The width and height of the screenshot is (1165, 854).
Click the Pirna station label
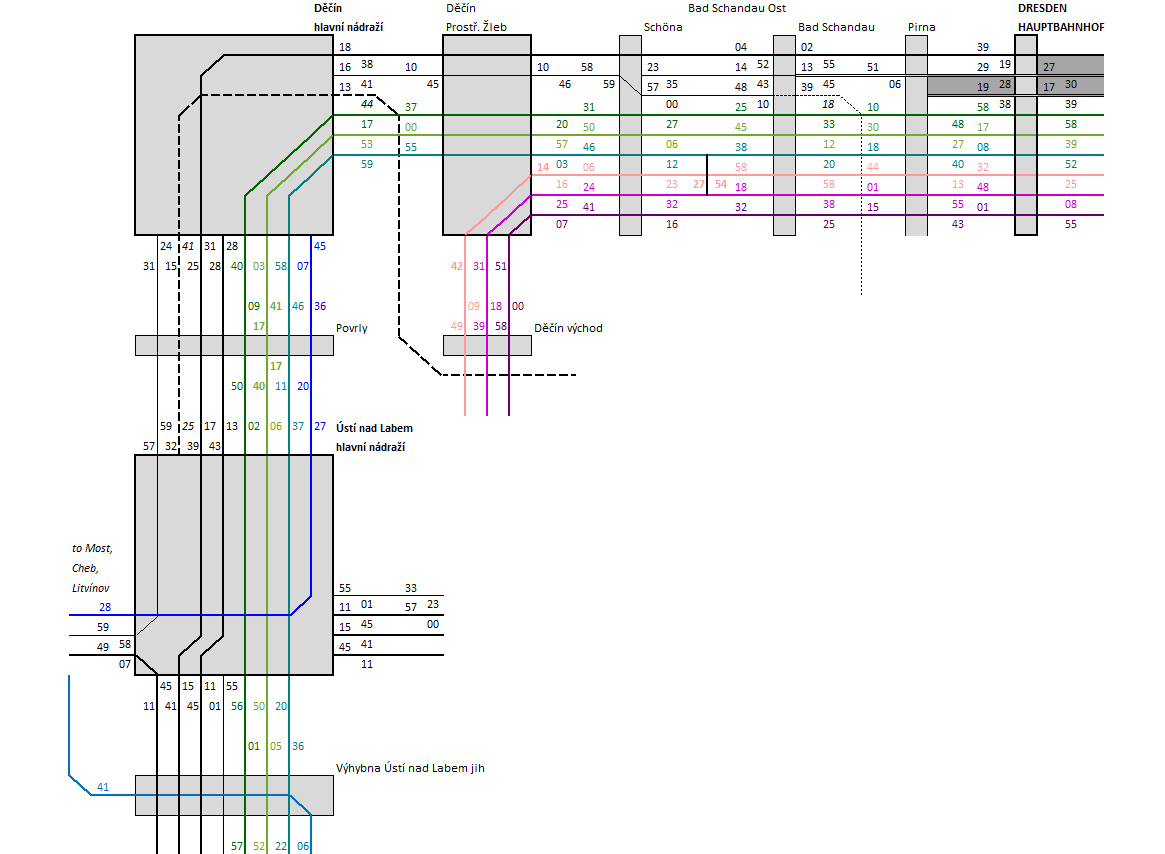tap(921, 27)
